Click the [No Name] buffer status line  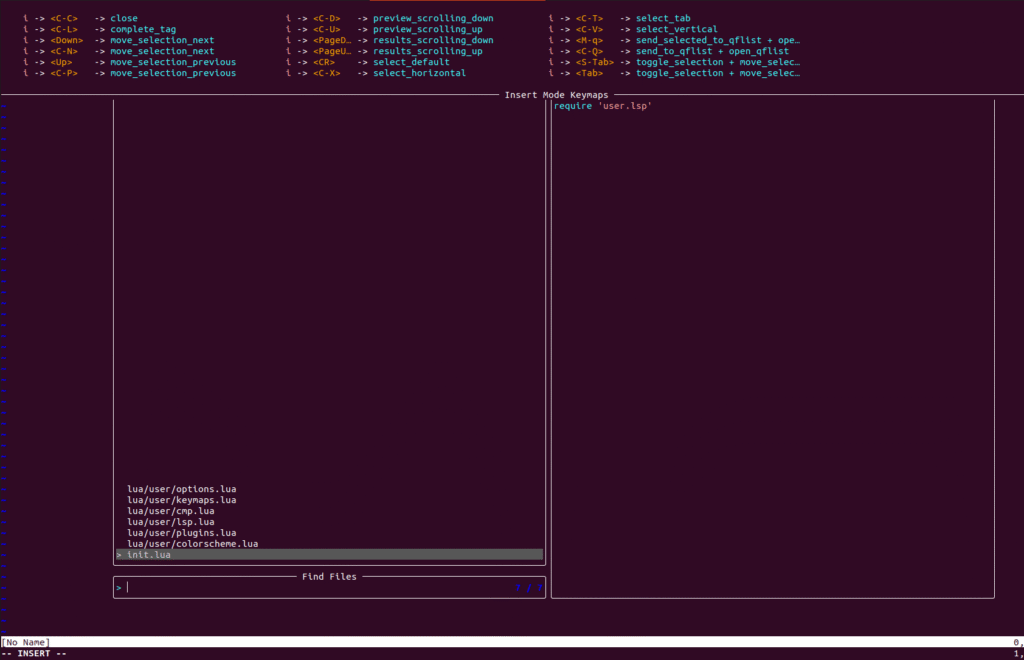pos(26,642)
